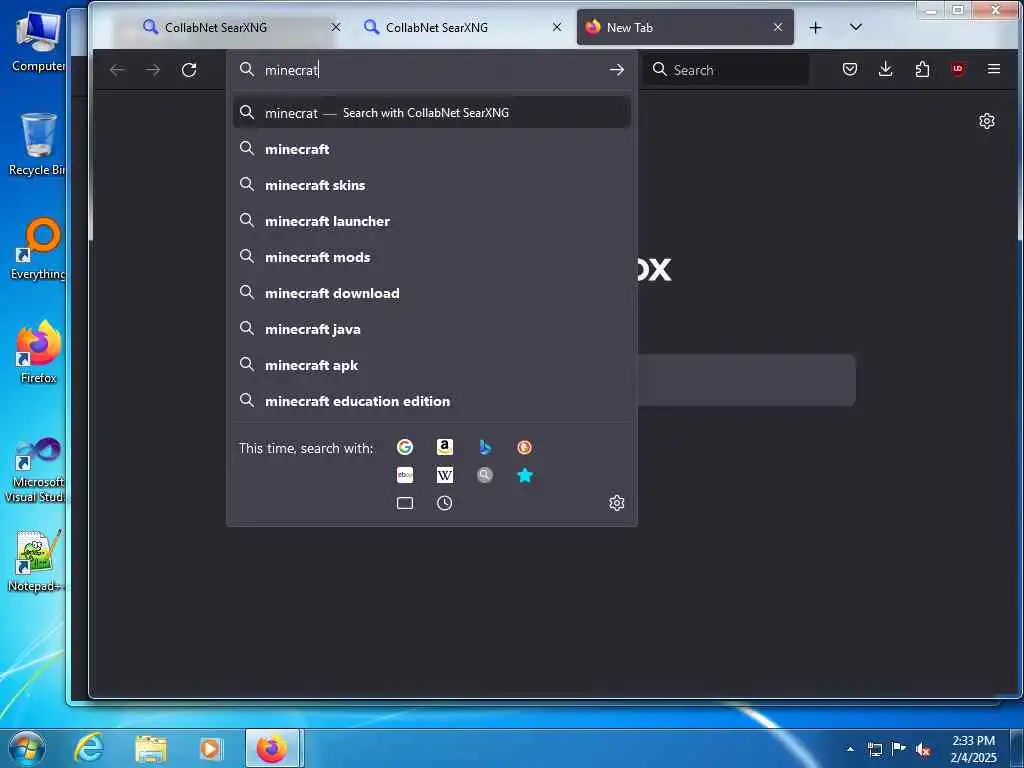Select the 'minecraft java' suggestion

[x=432, y=328]
